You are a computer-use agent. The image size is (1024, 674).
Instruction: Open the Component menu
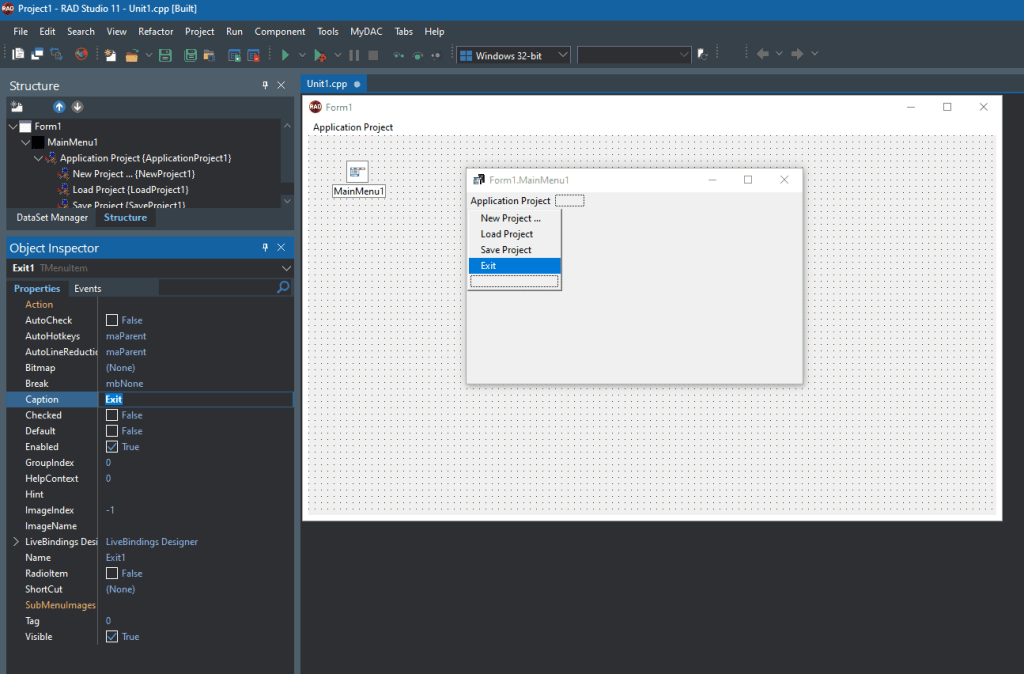pos(280,31)
